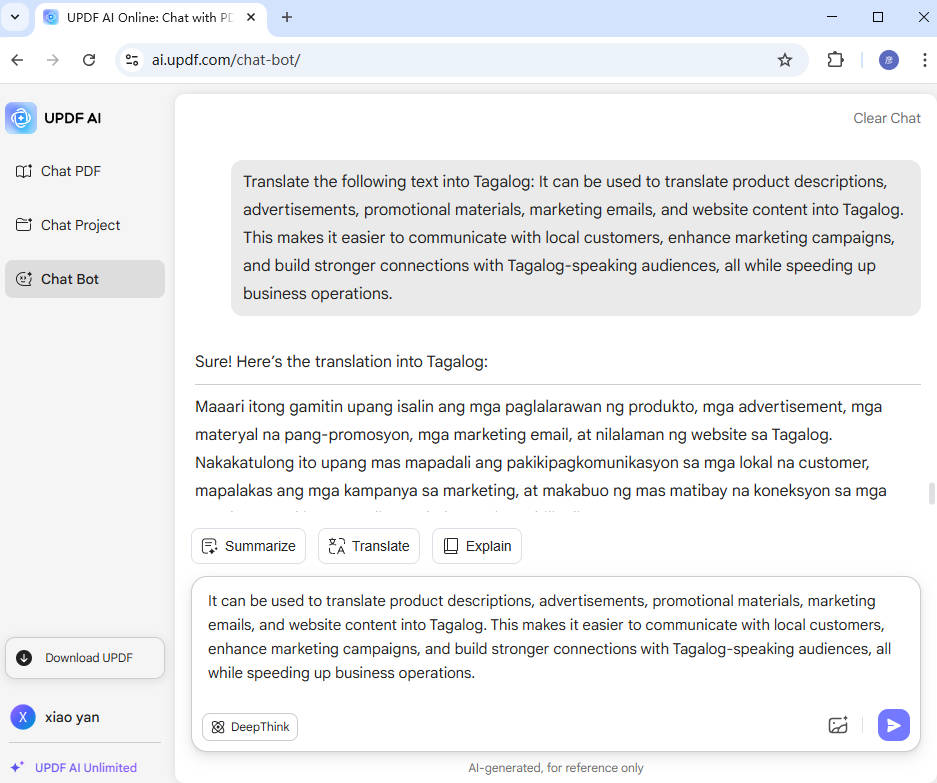Click the Chat PDF book icon
Screen dimensions: 937x783
(24, 172)
